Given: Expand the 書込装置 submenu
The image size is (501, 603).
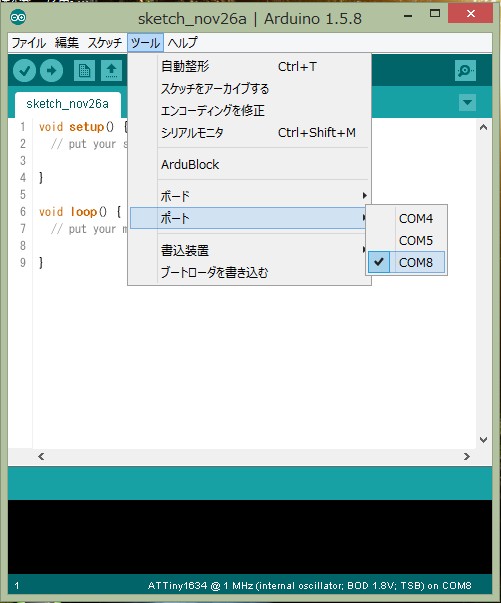Looking at the screenshot, I should (249, 250).
